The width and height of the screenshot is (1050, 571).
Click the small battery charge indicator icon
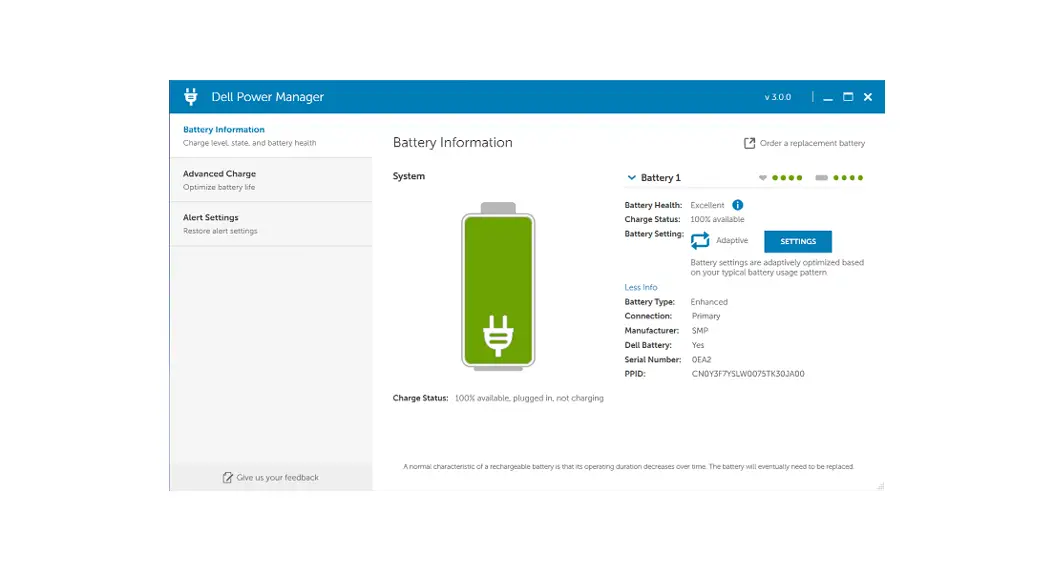pos(822,178)
